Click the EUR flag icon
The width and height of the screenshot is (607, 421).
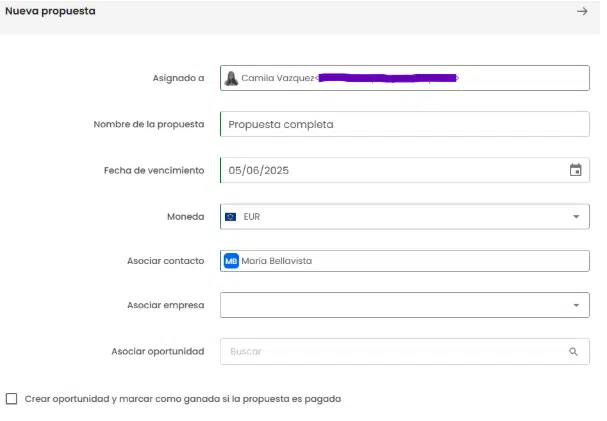coord(230,217)
